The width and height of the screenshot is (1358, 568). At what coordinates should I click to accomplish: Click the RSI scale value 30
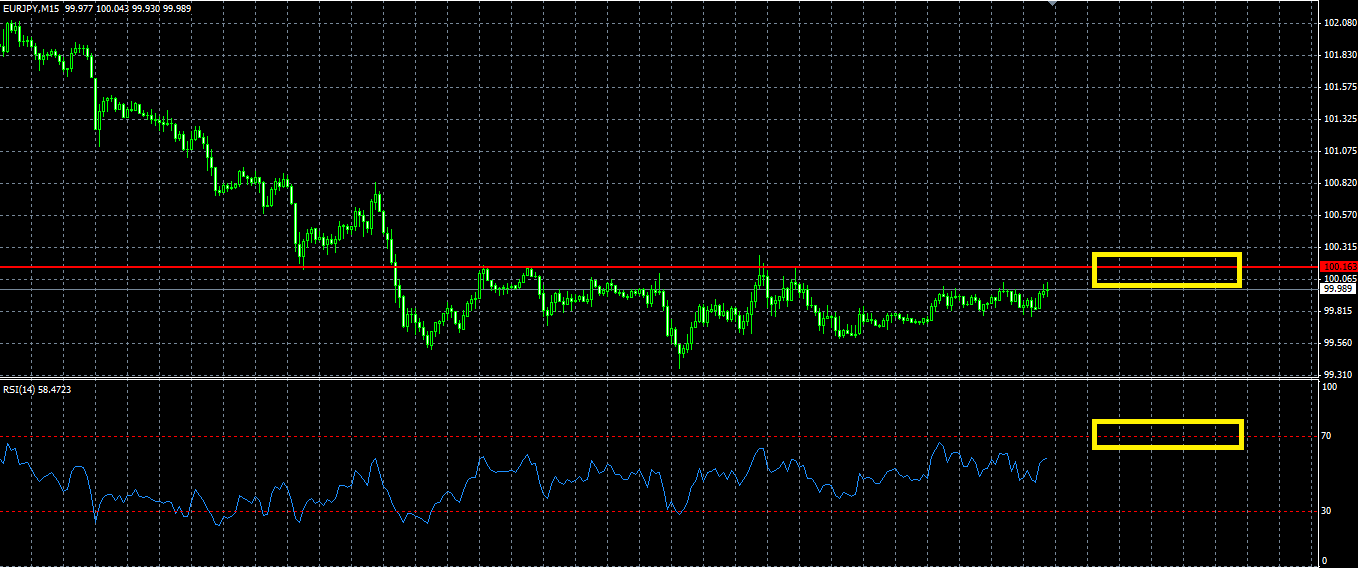tap(1327, 511)
